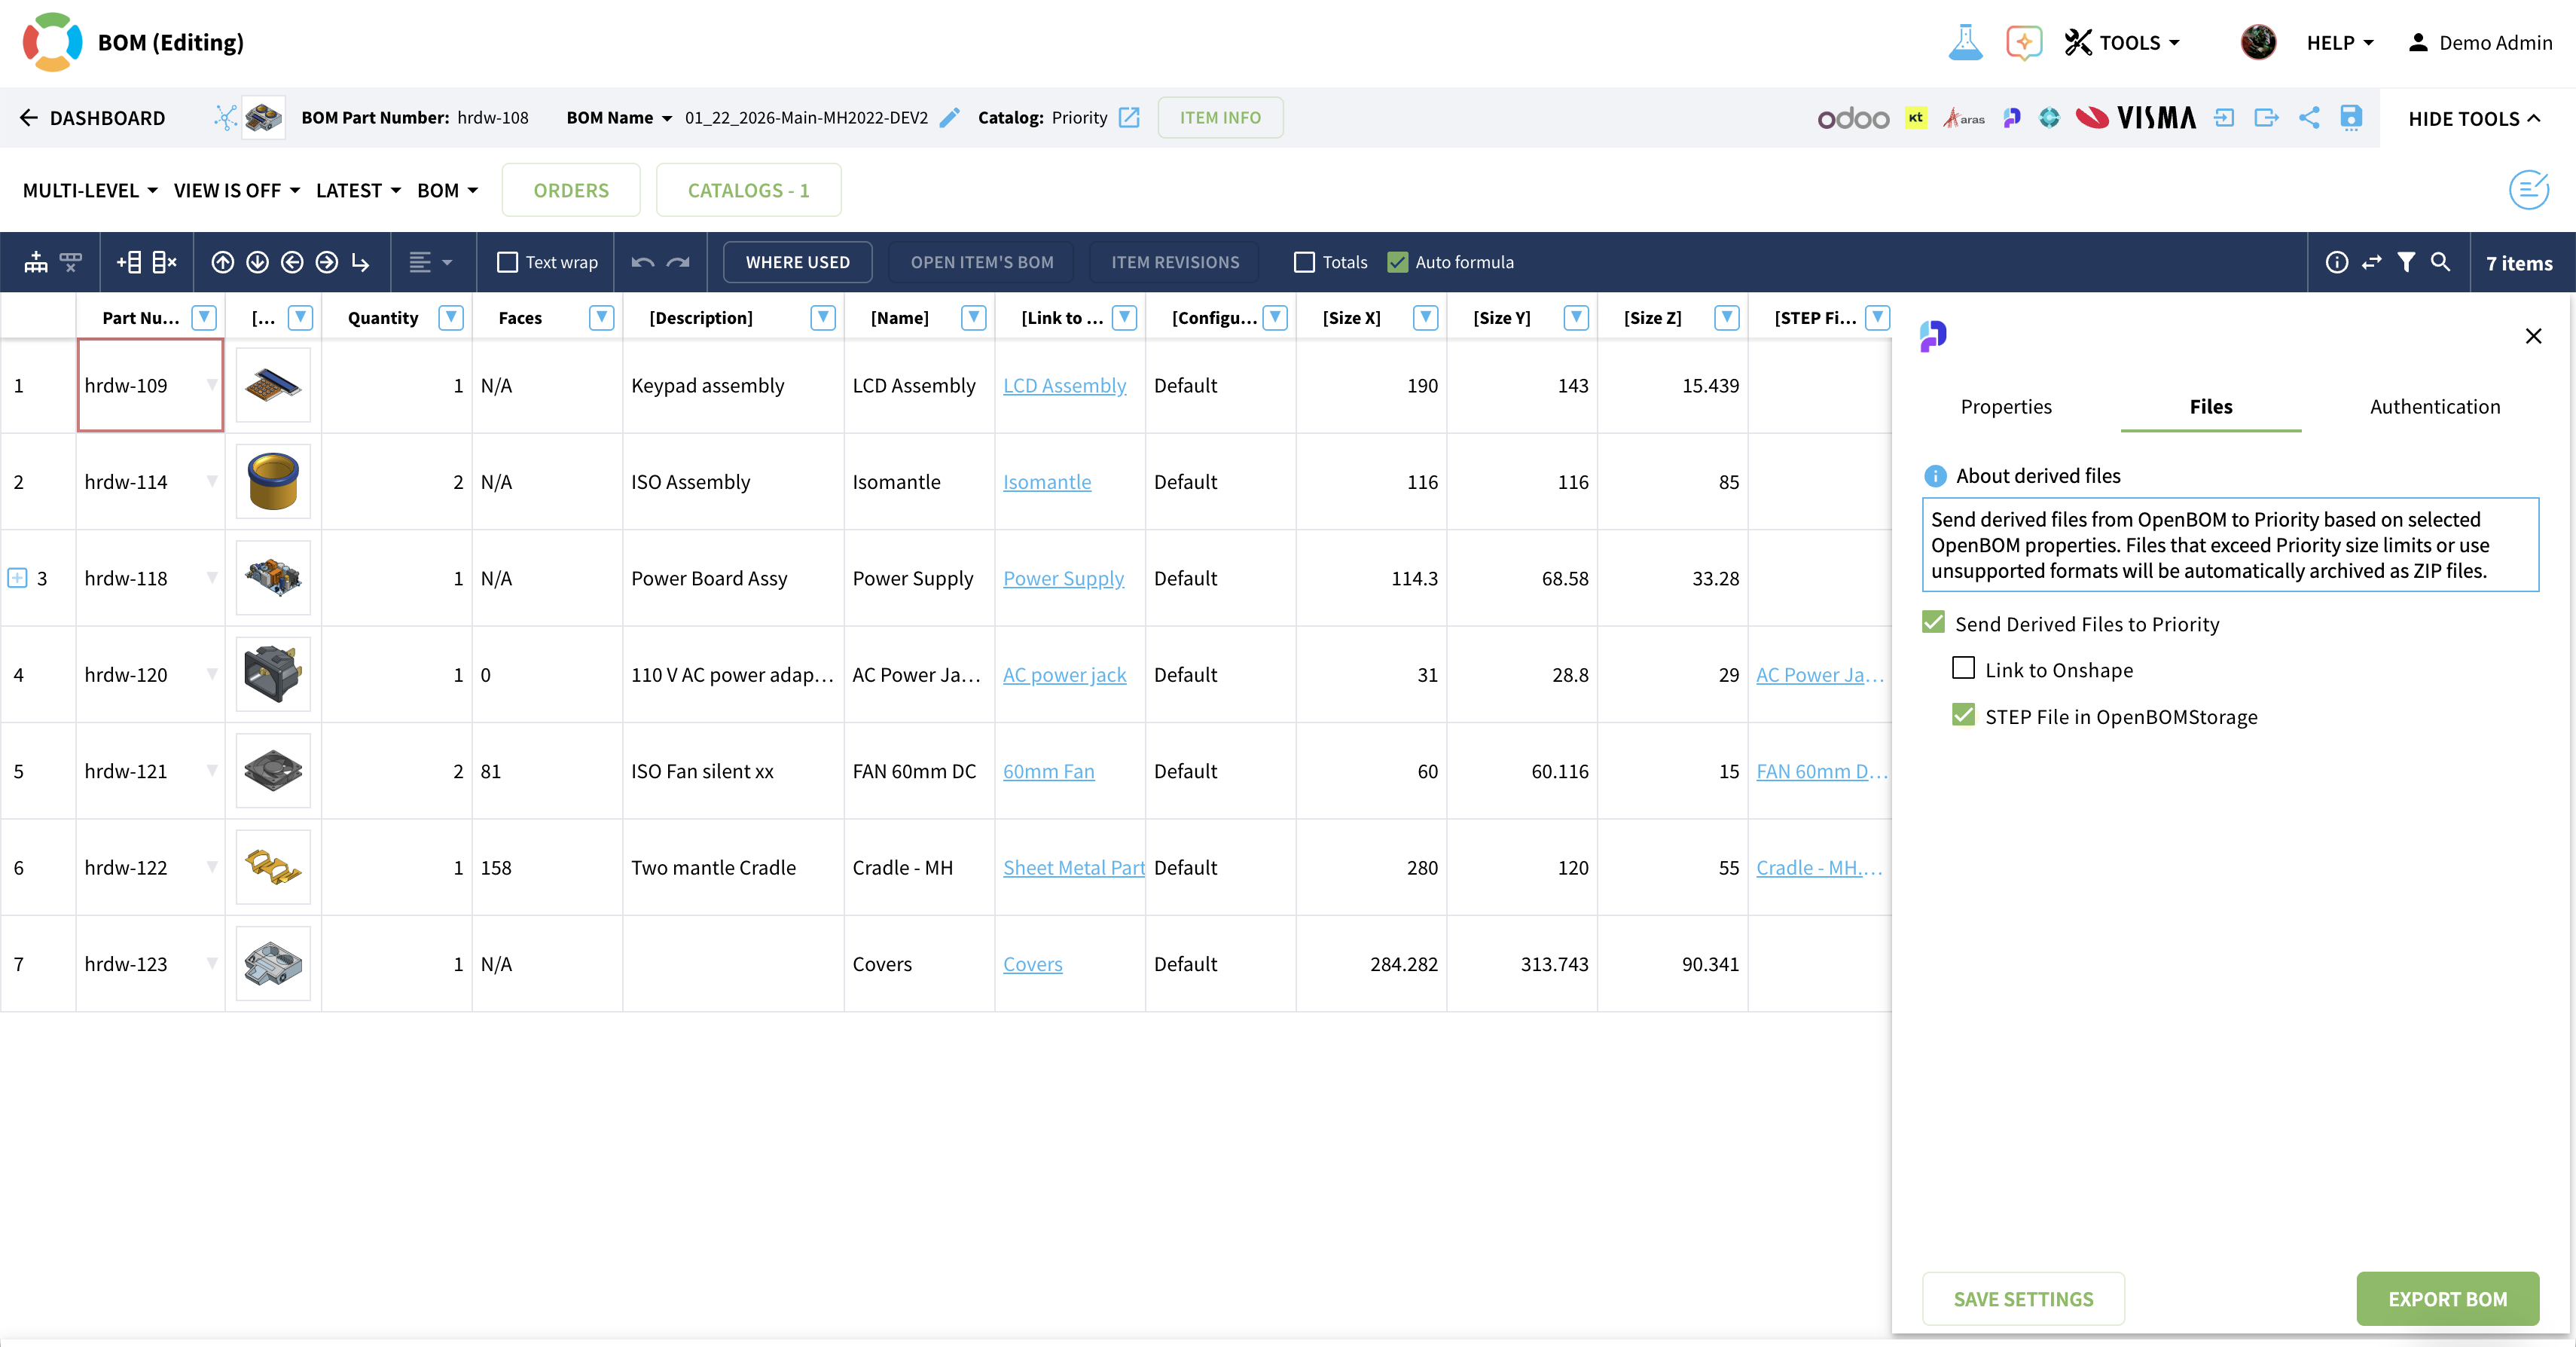Check the Link to Onshape option
This screenshot has height=1347, width=2576.
(x=1963, y=668)
